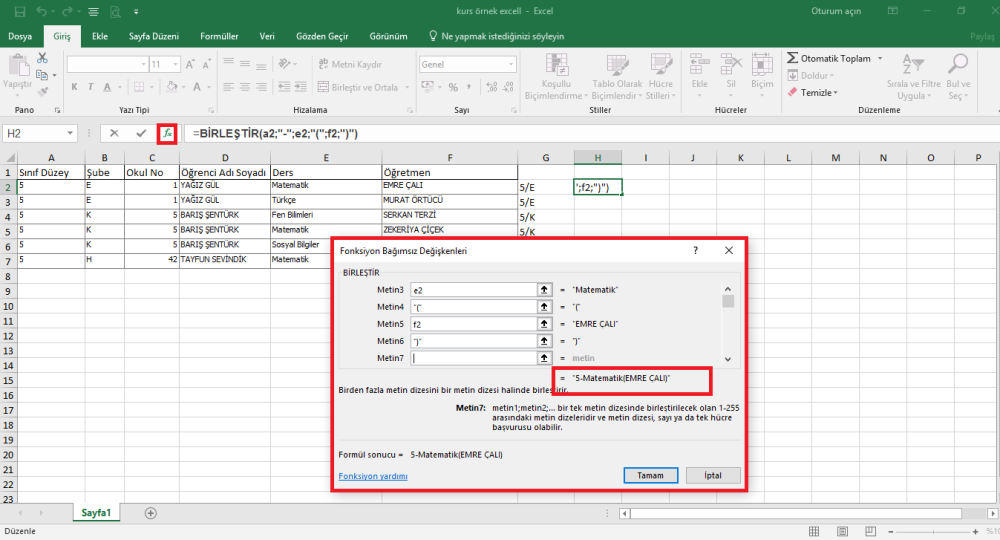Click the Metin5 range selector arrow icon
Screen dimensions: 1000x540
click(x=544, y=324)
